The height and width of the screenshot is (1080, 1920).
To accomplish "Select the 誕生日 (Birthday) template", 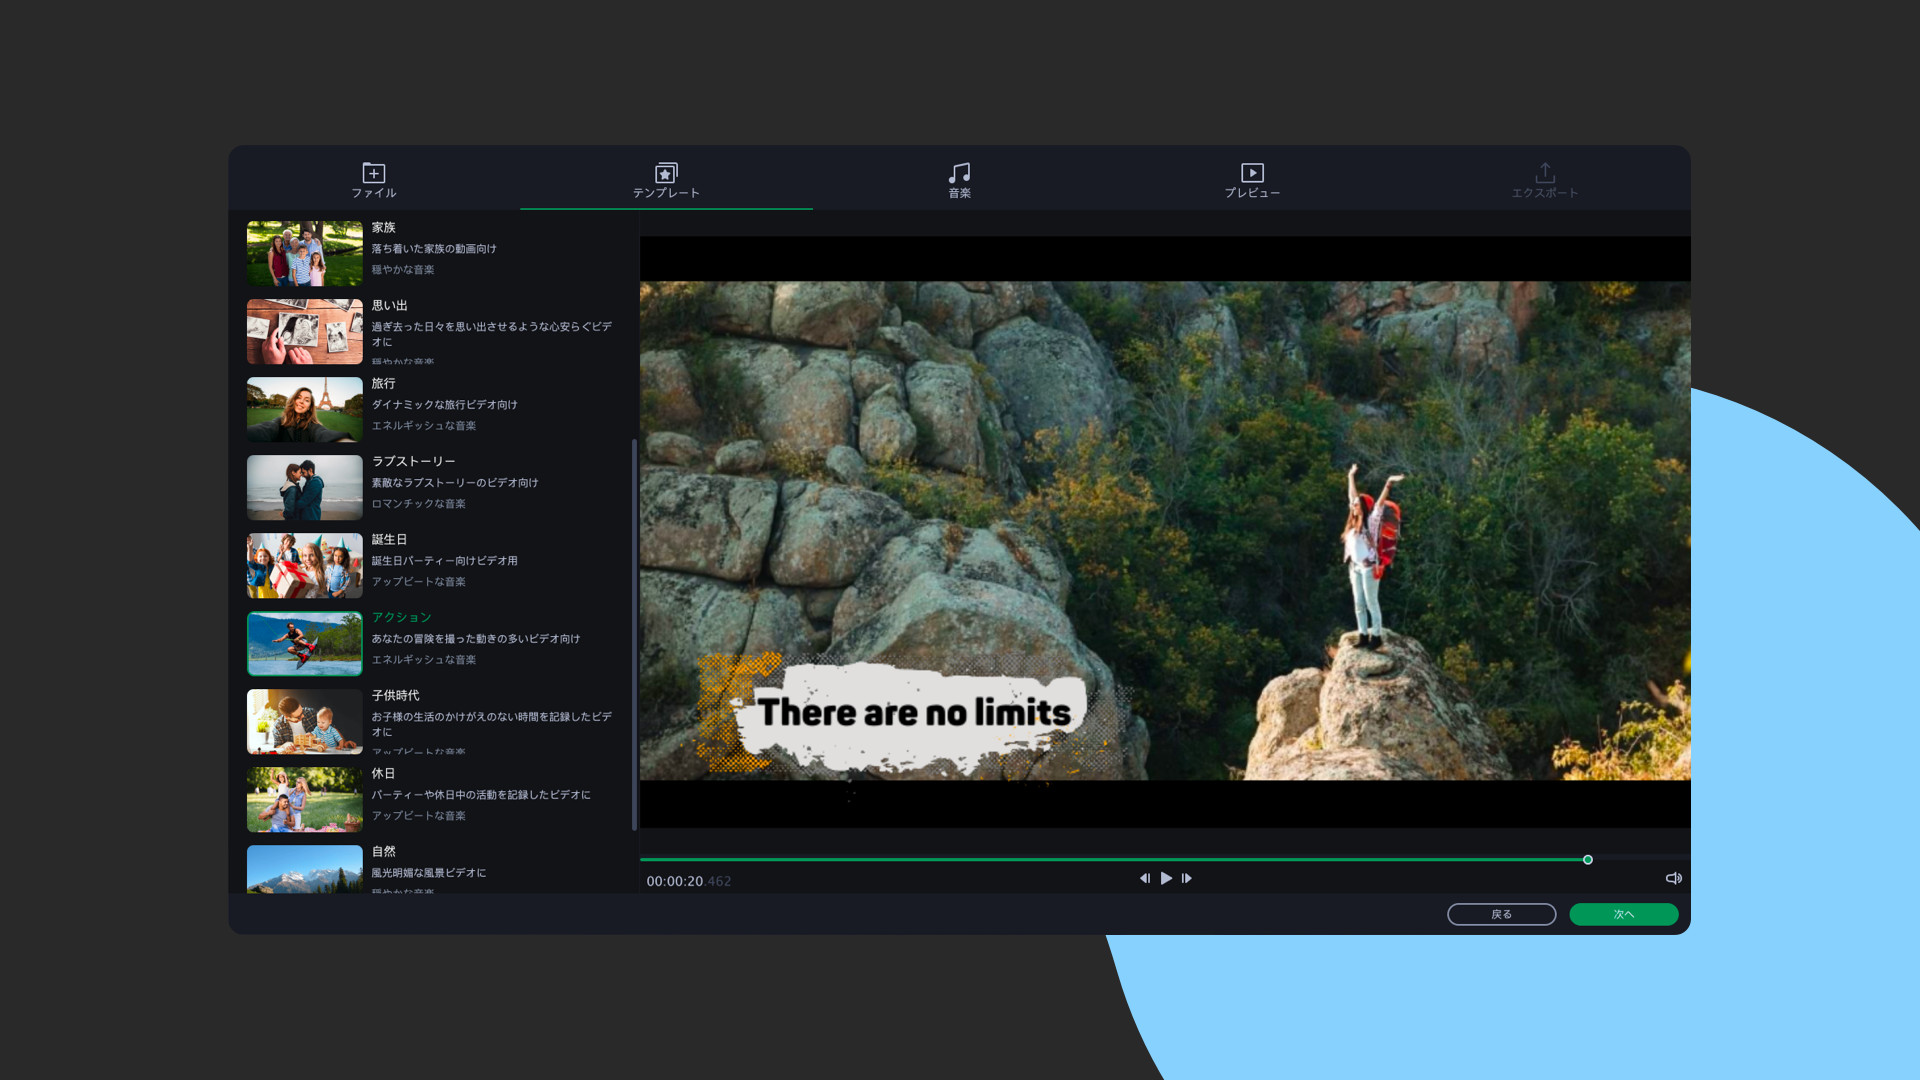I will tap(305, 565).
